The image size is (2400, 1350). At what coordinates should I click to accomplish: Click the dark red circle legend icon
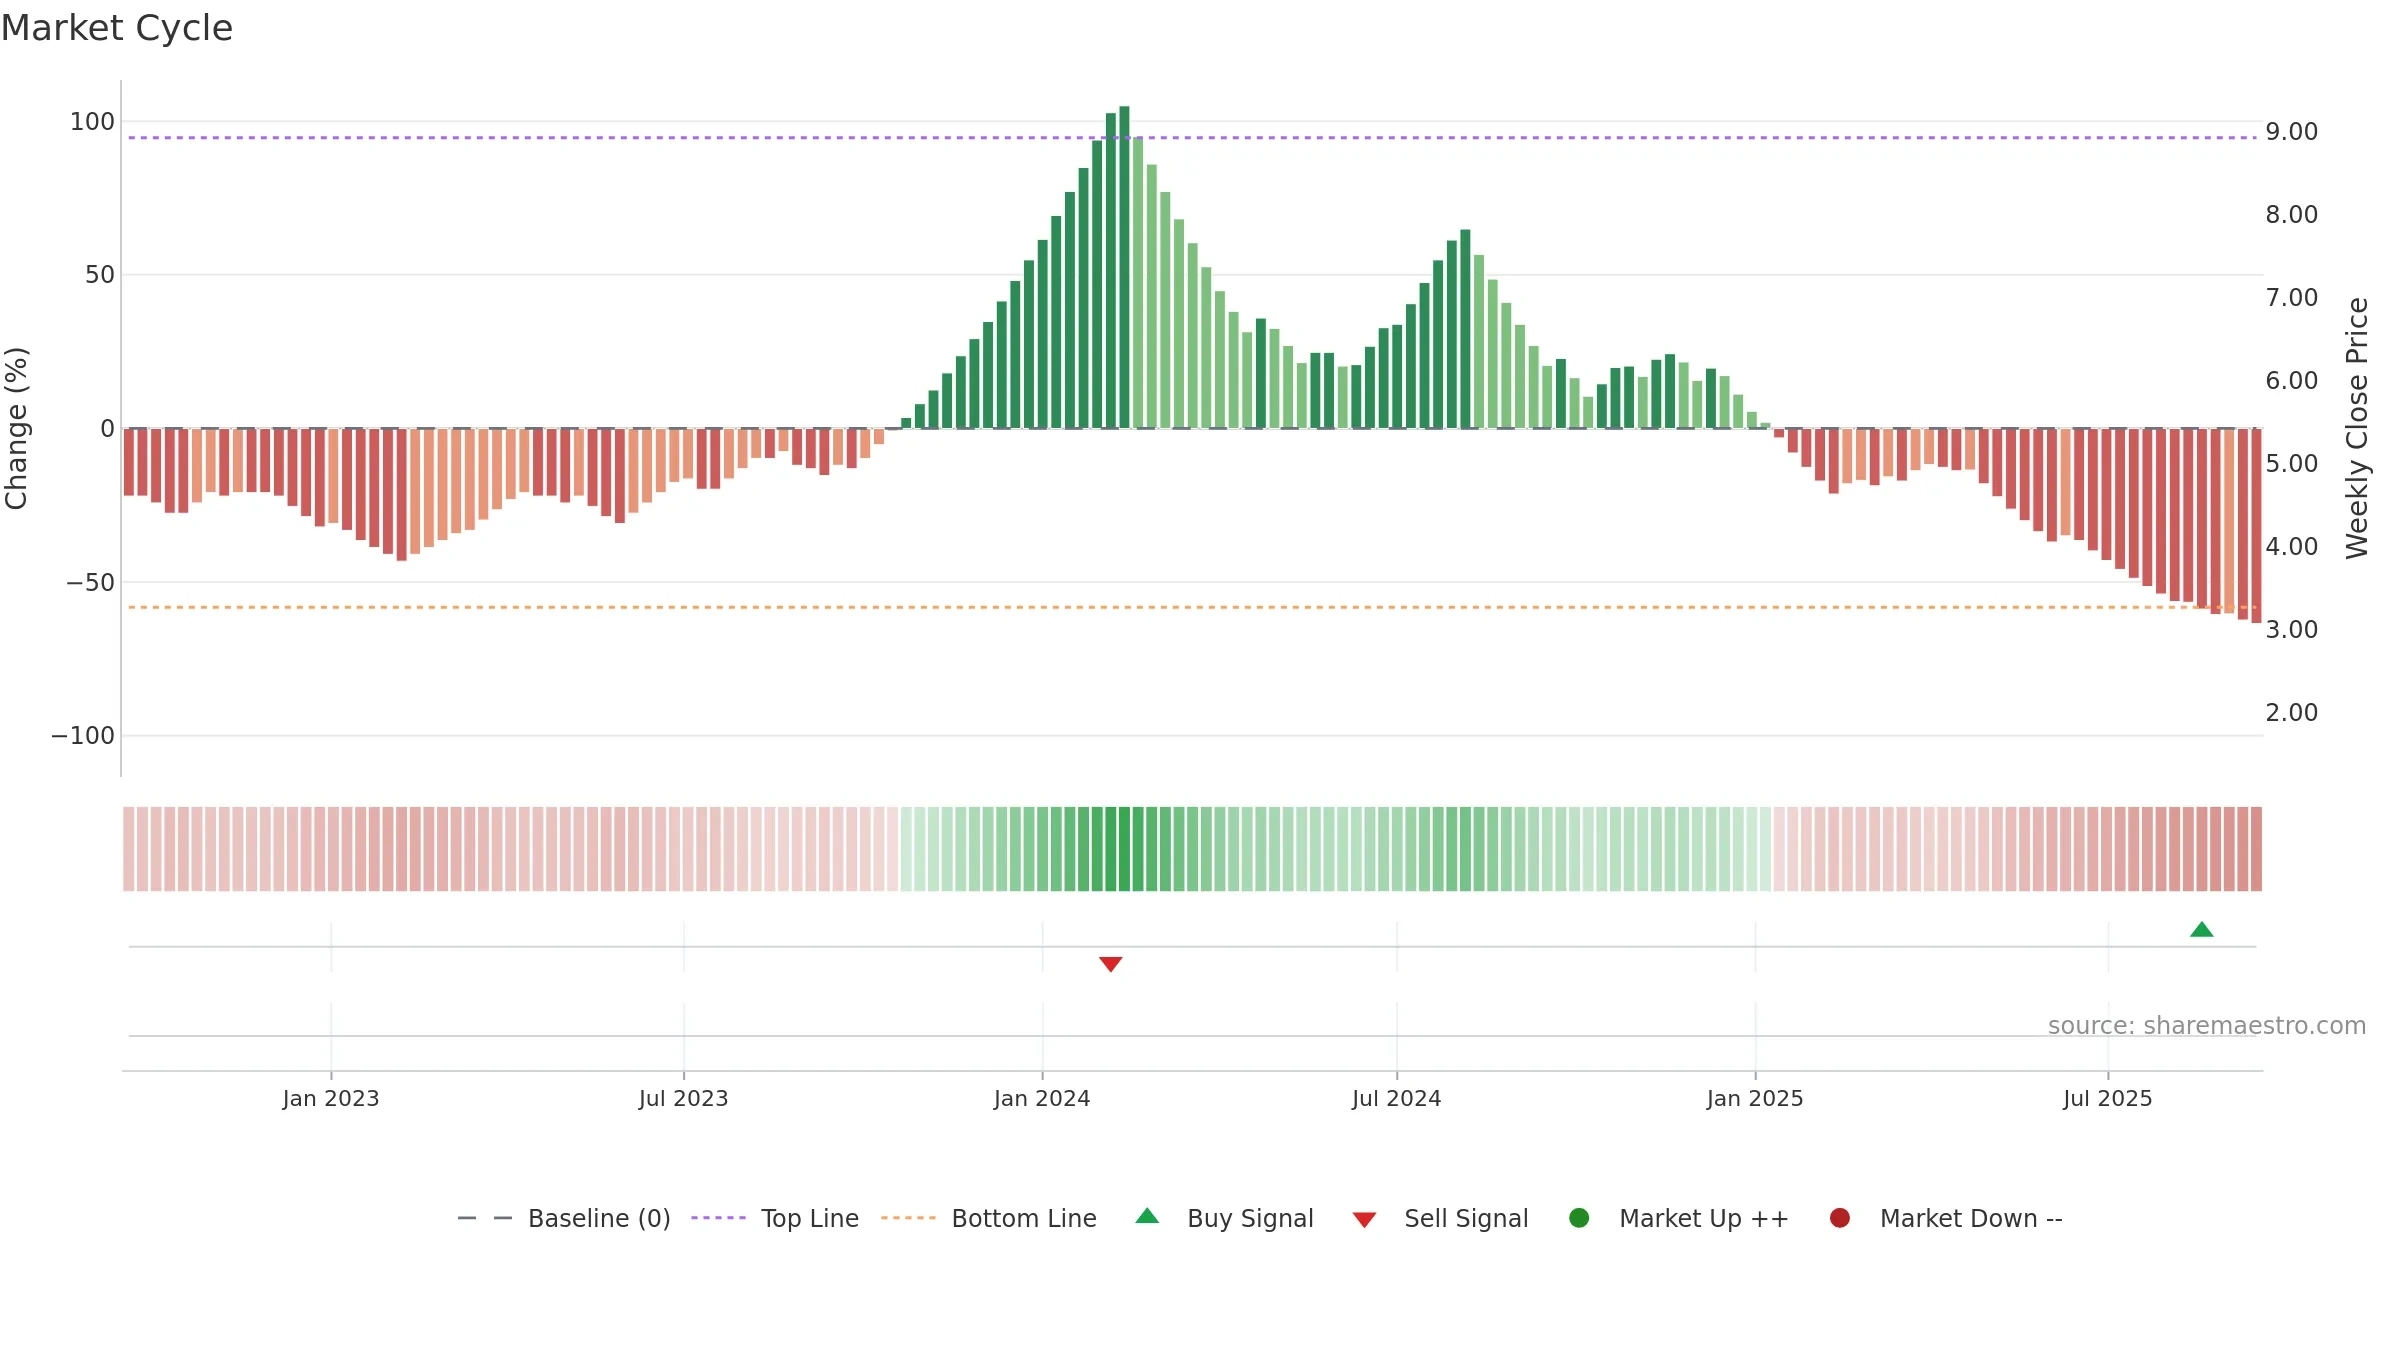click(1839, 1218)
